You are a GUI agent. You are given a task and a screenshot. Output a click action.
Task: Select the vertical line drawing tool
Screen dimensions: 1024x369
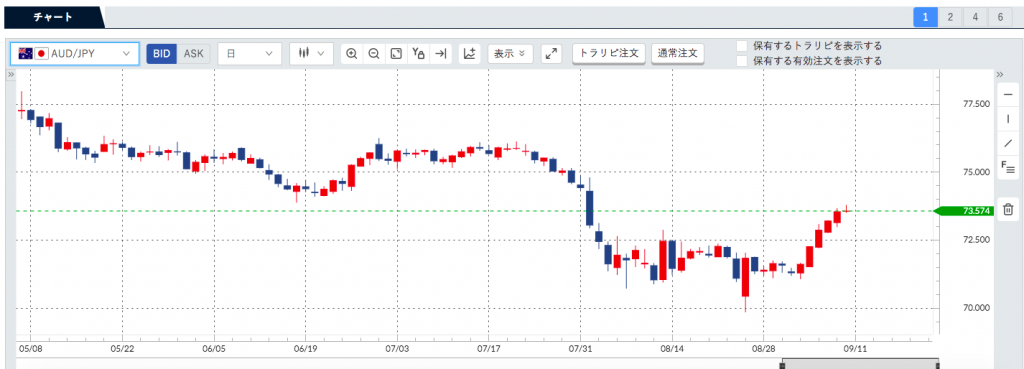point(1008,118)
